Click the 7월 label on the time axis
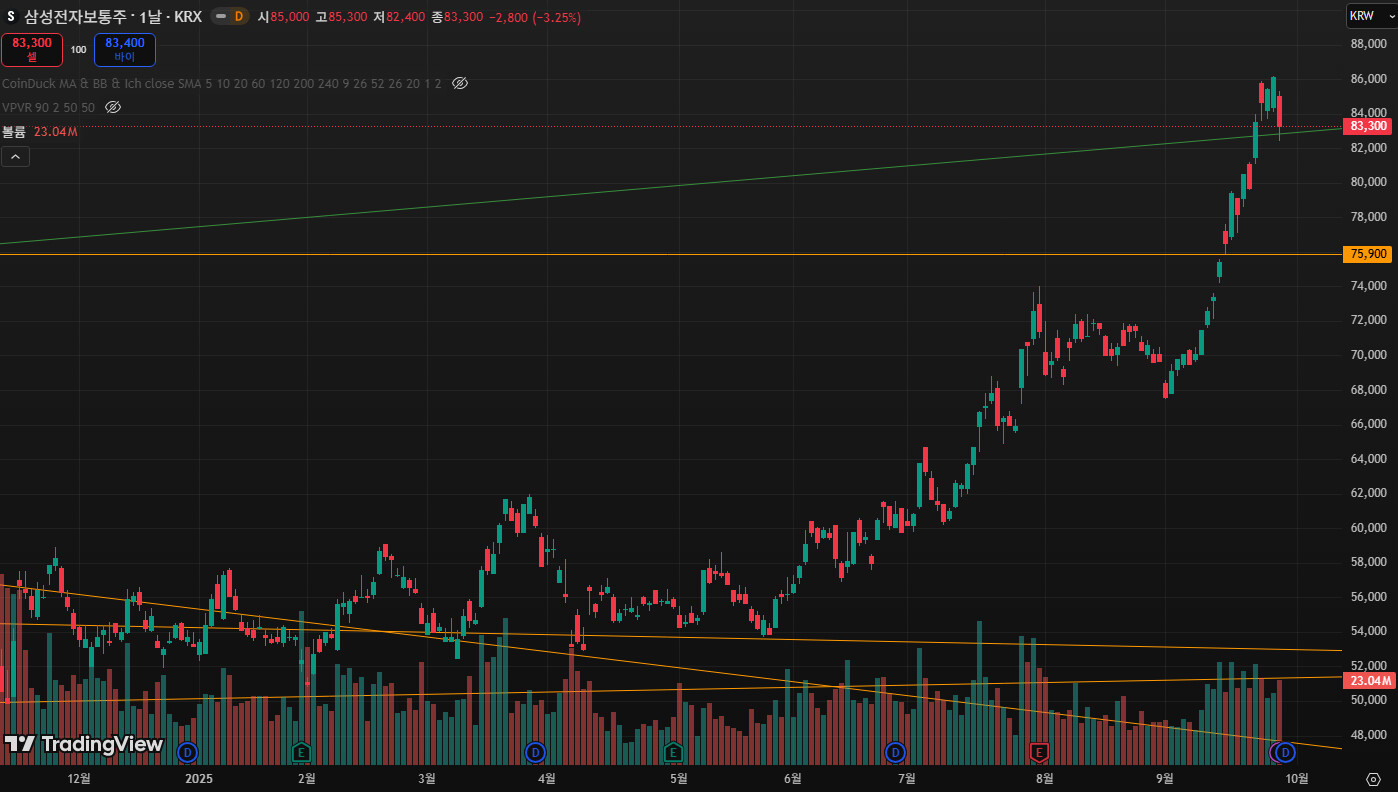The width and height of the screenshot is (1398, 792). [907, 778]
